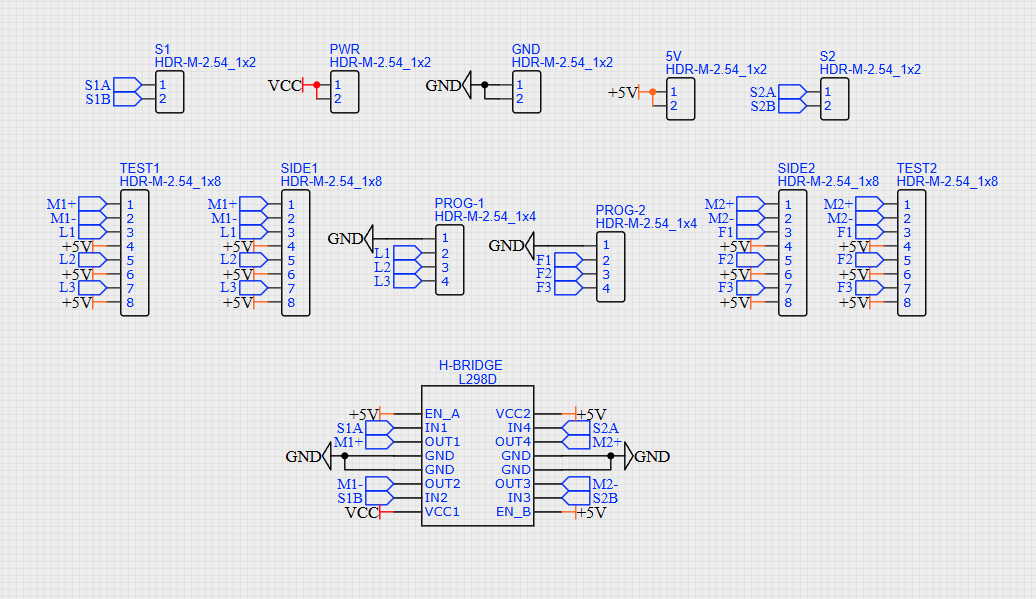Select the GND header's HDR-M-2.54_1x2 value text

coord(562,63)
